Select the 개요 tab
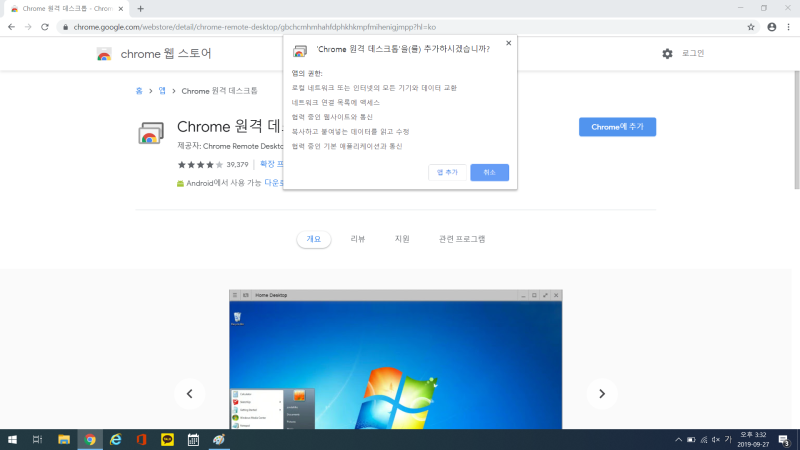Image resolution: width=800 pixels, height=450 pixels. pyautogui.click(x=314, y=239)
